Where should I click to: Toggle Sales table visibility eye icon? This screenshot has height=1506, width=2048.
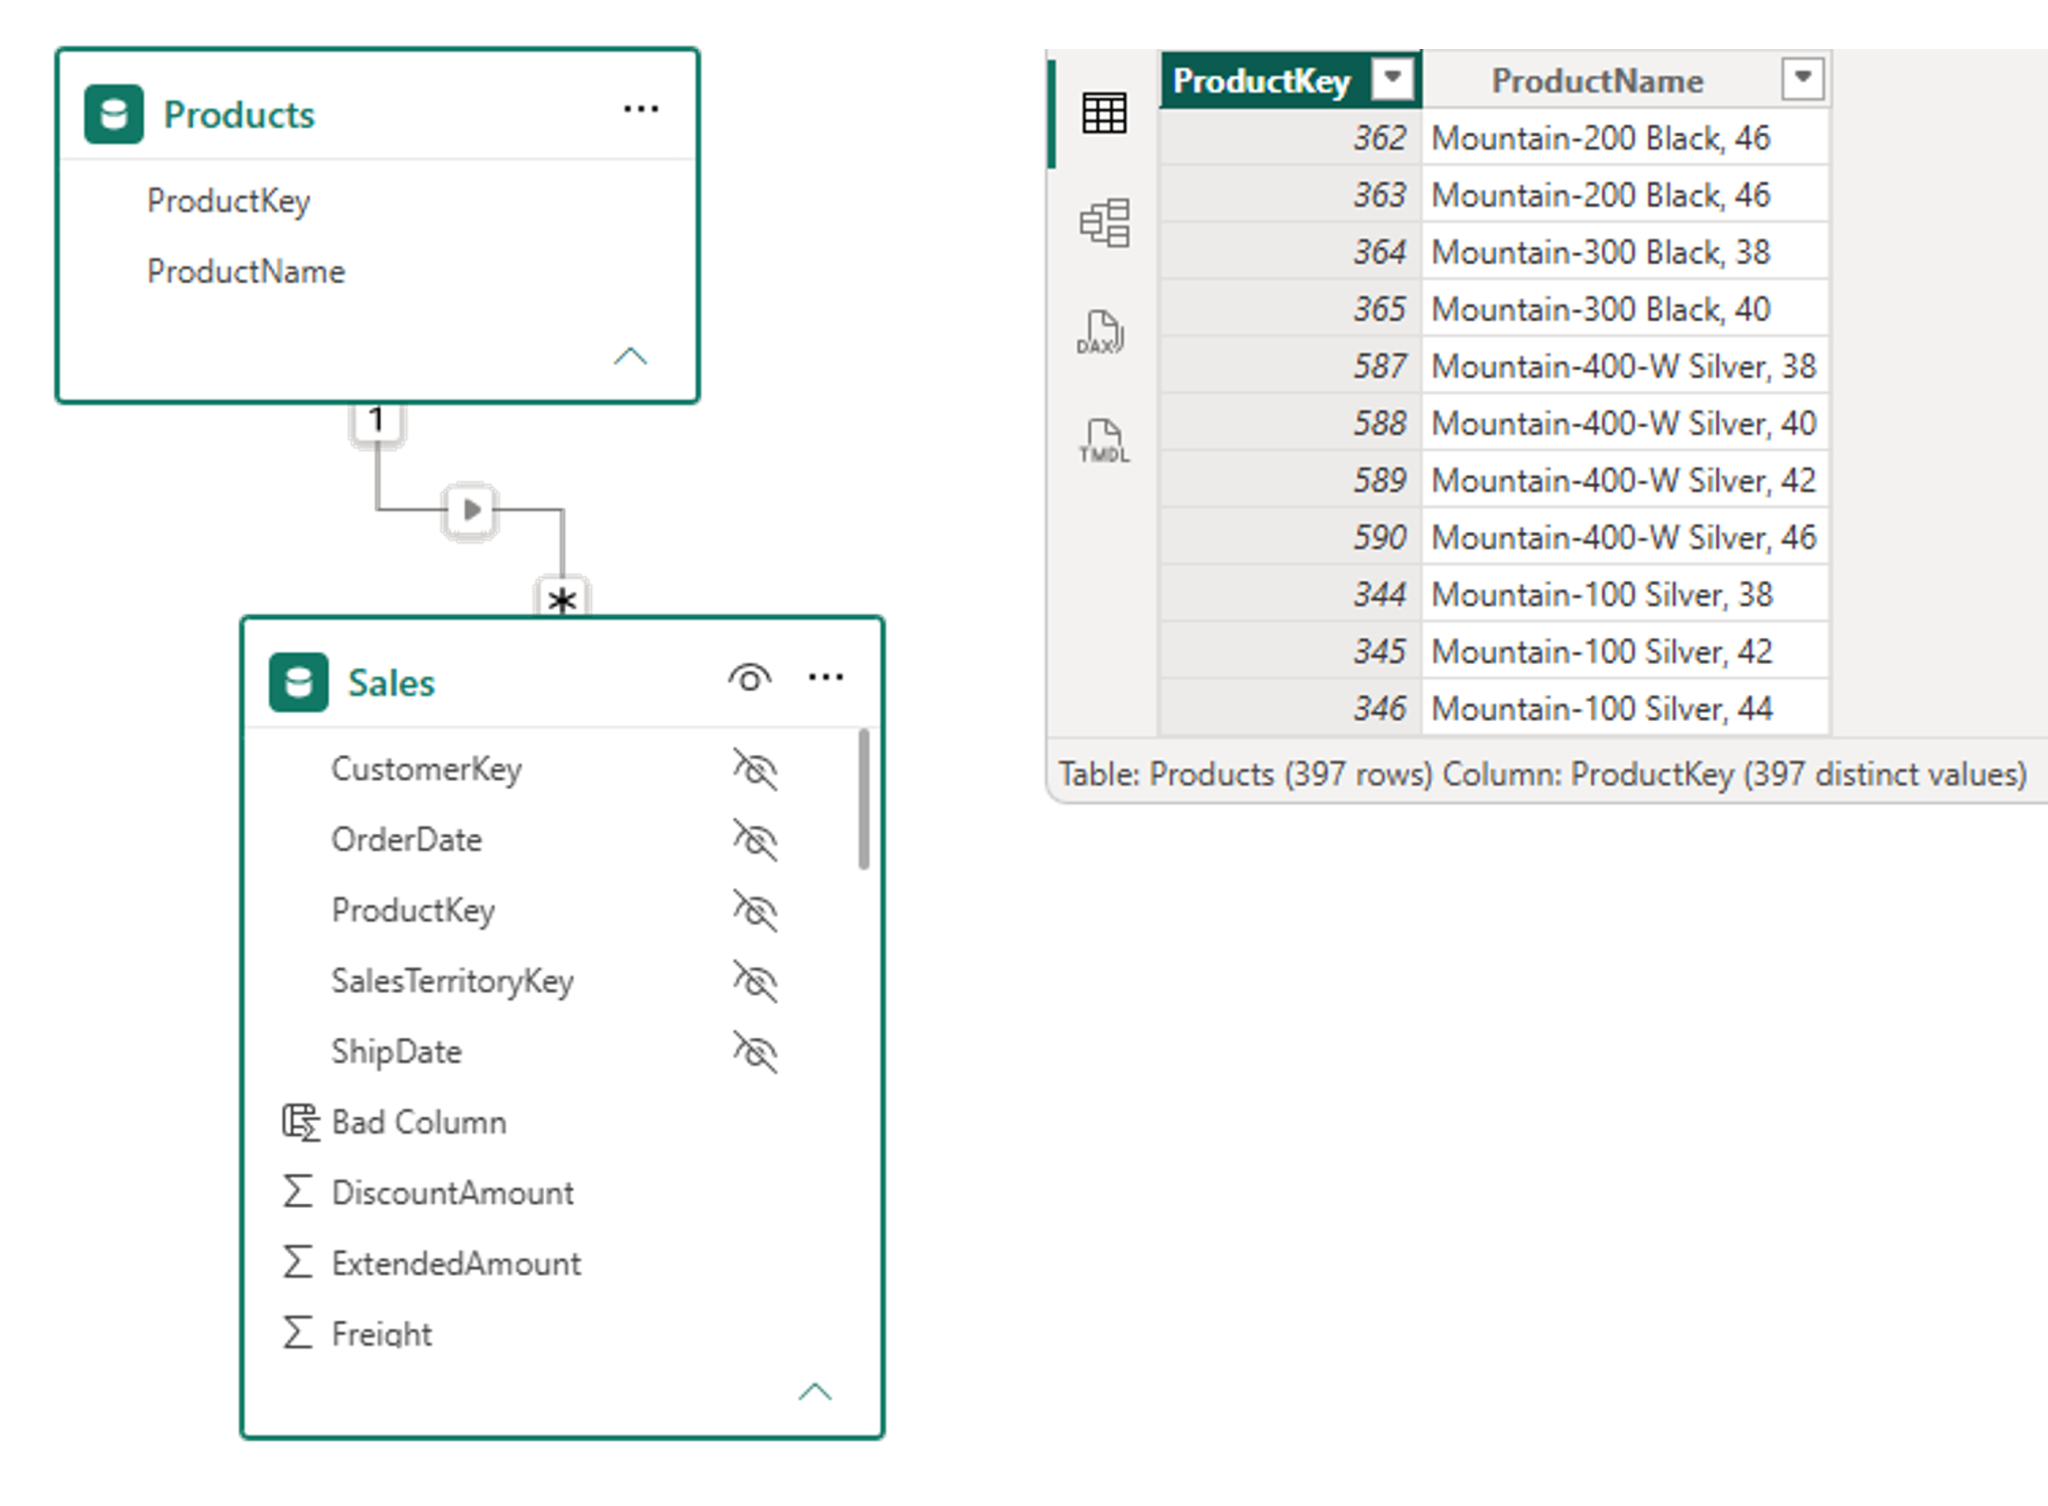[x=750, y=678]
